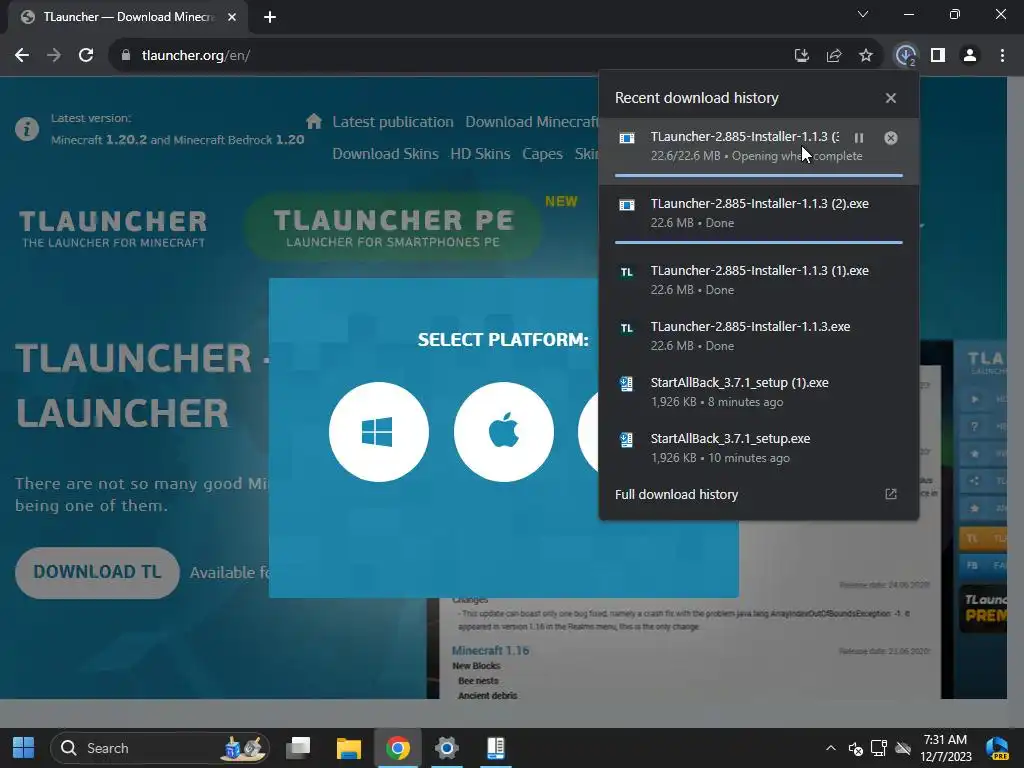Open File Explorer from the taskbar
The image size is (1024, 768).
click(x=349, y=748)
